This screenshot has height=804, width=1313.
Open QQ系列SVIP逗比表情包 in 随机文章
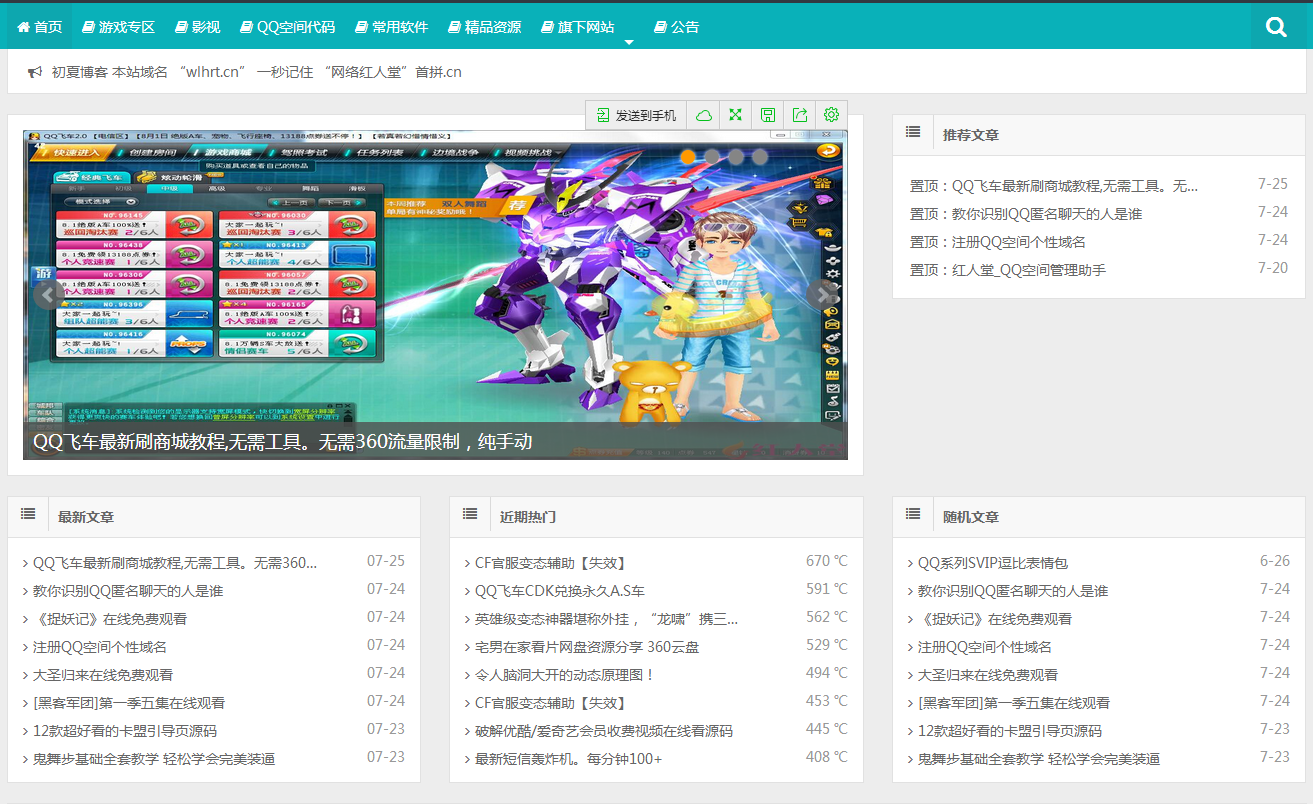coord(993,563)
